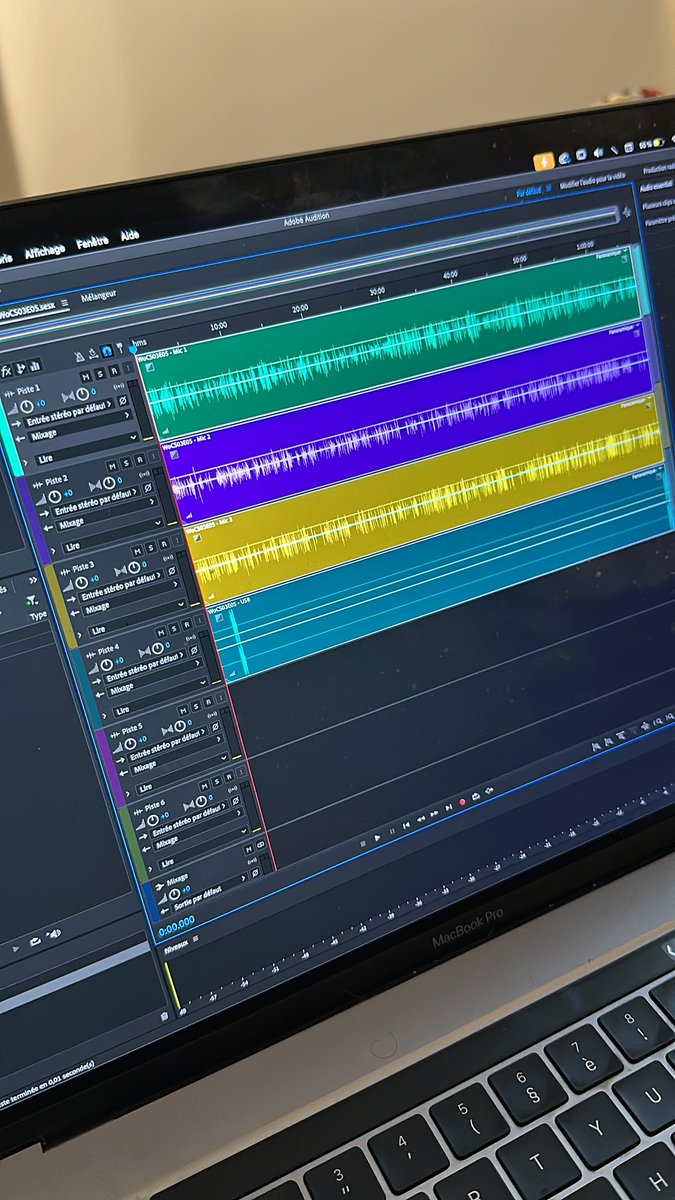This screenshot has height=1200, width=675.
Task: Mute Piste 2 with the M button
Action: tap(112, 466)
